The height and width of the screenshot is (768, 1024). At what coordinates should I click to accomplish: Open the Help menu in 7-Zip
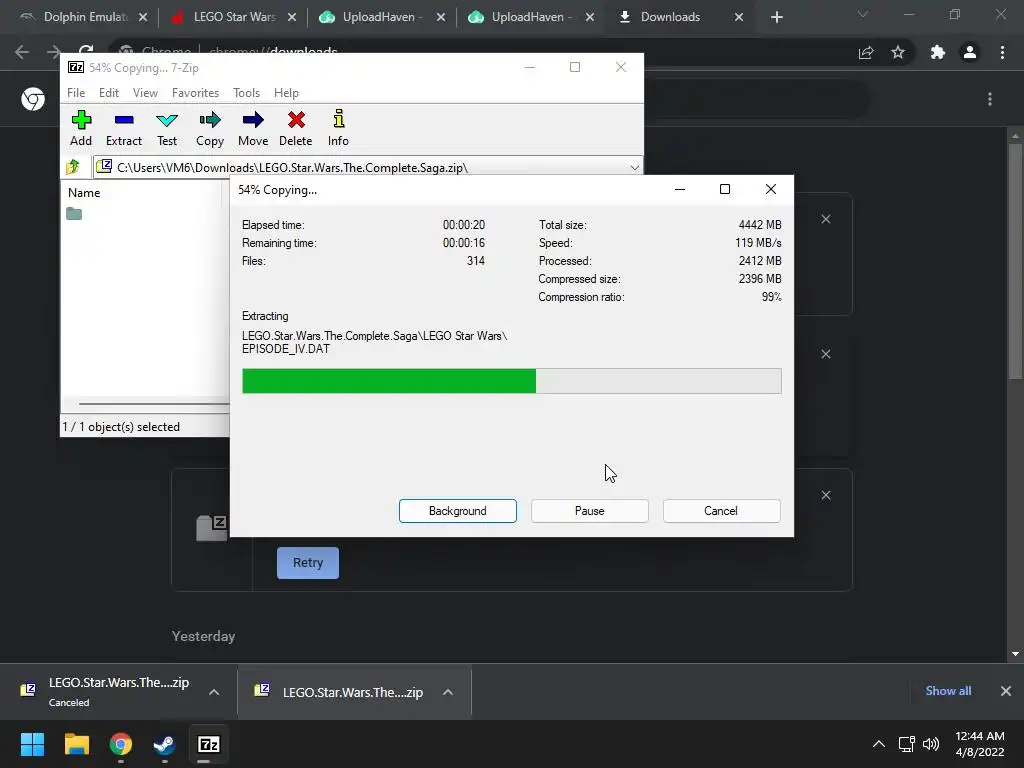(x=286, y=93)
